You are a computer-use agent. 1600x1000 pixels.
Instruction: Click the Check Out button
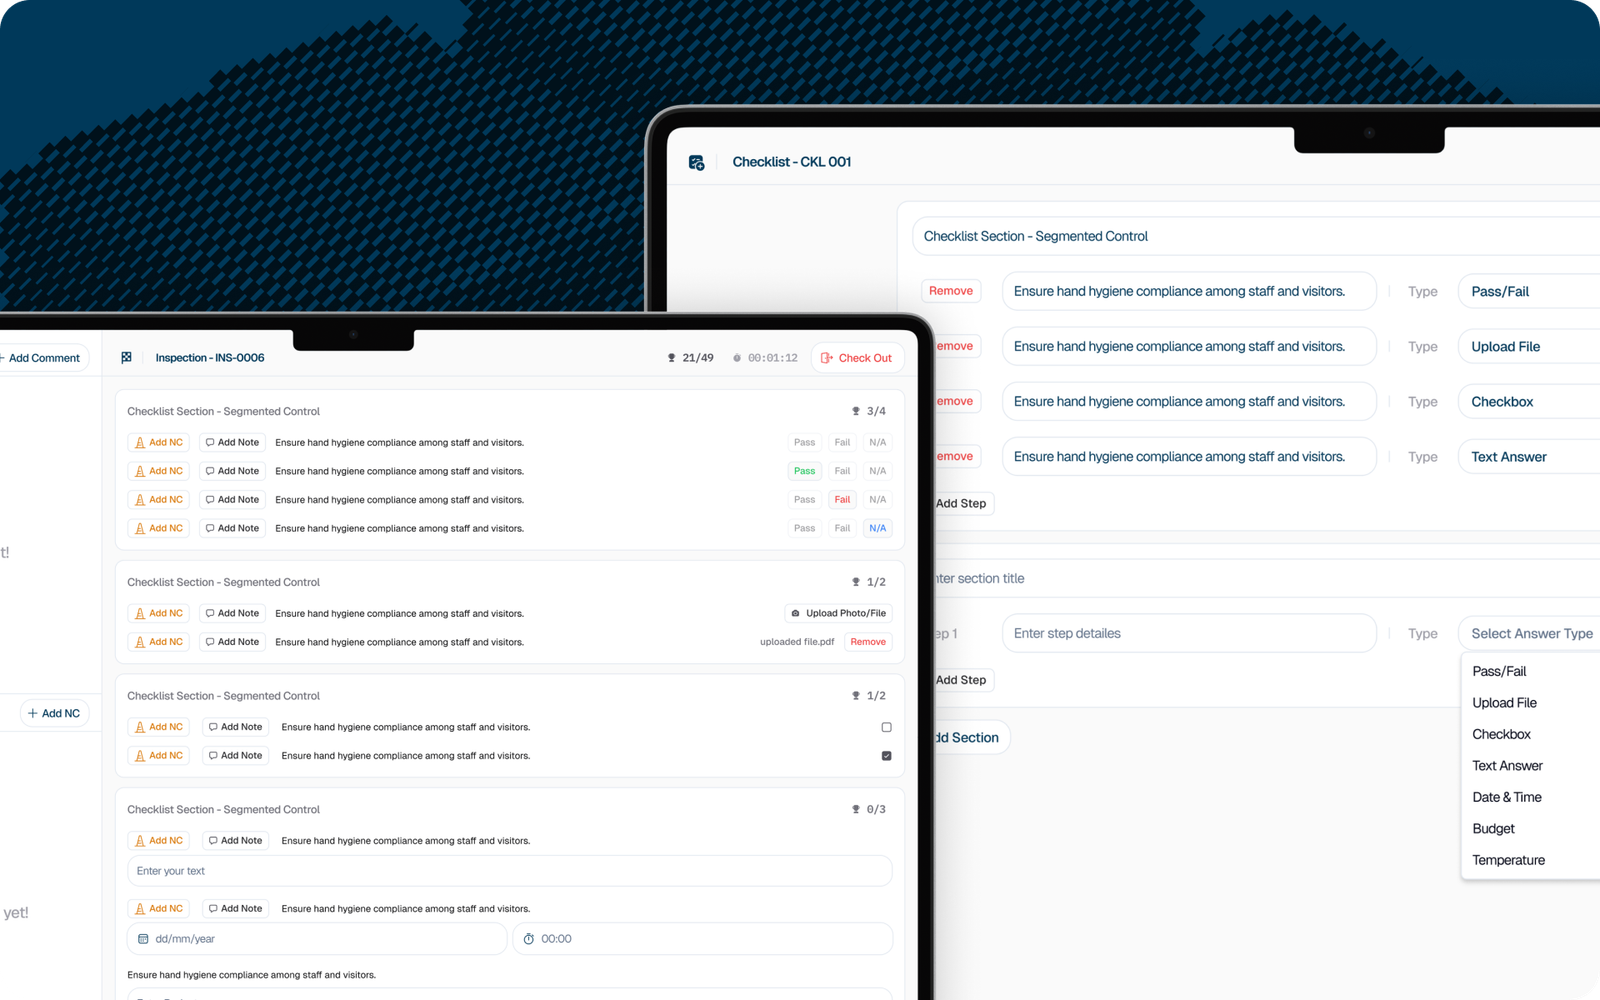pyautogui.click(x=857, y=358)
